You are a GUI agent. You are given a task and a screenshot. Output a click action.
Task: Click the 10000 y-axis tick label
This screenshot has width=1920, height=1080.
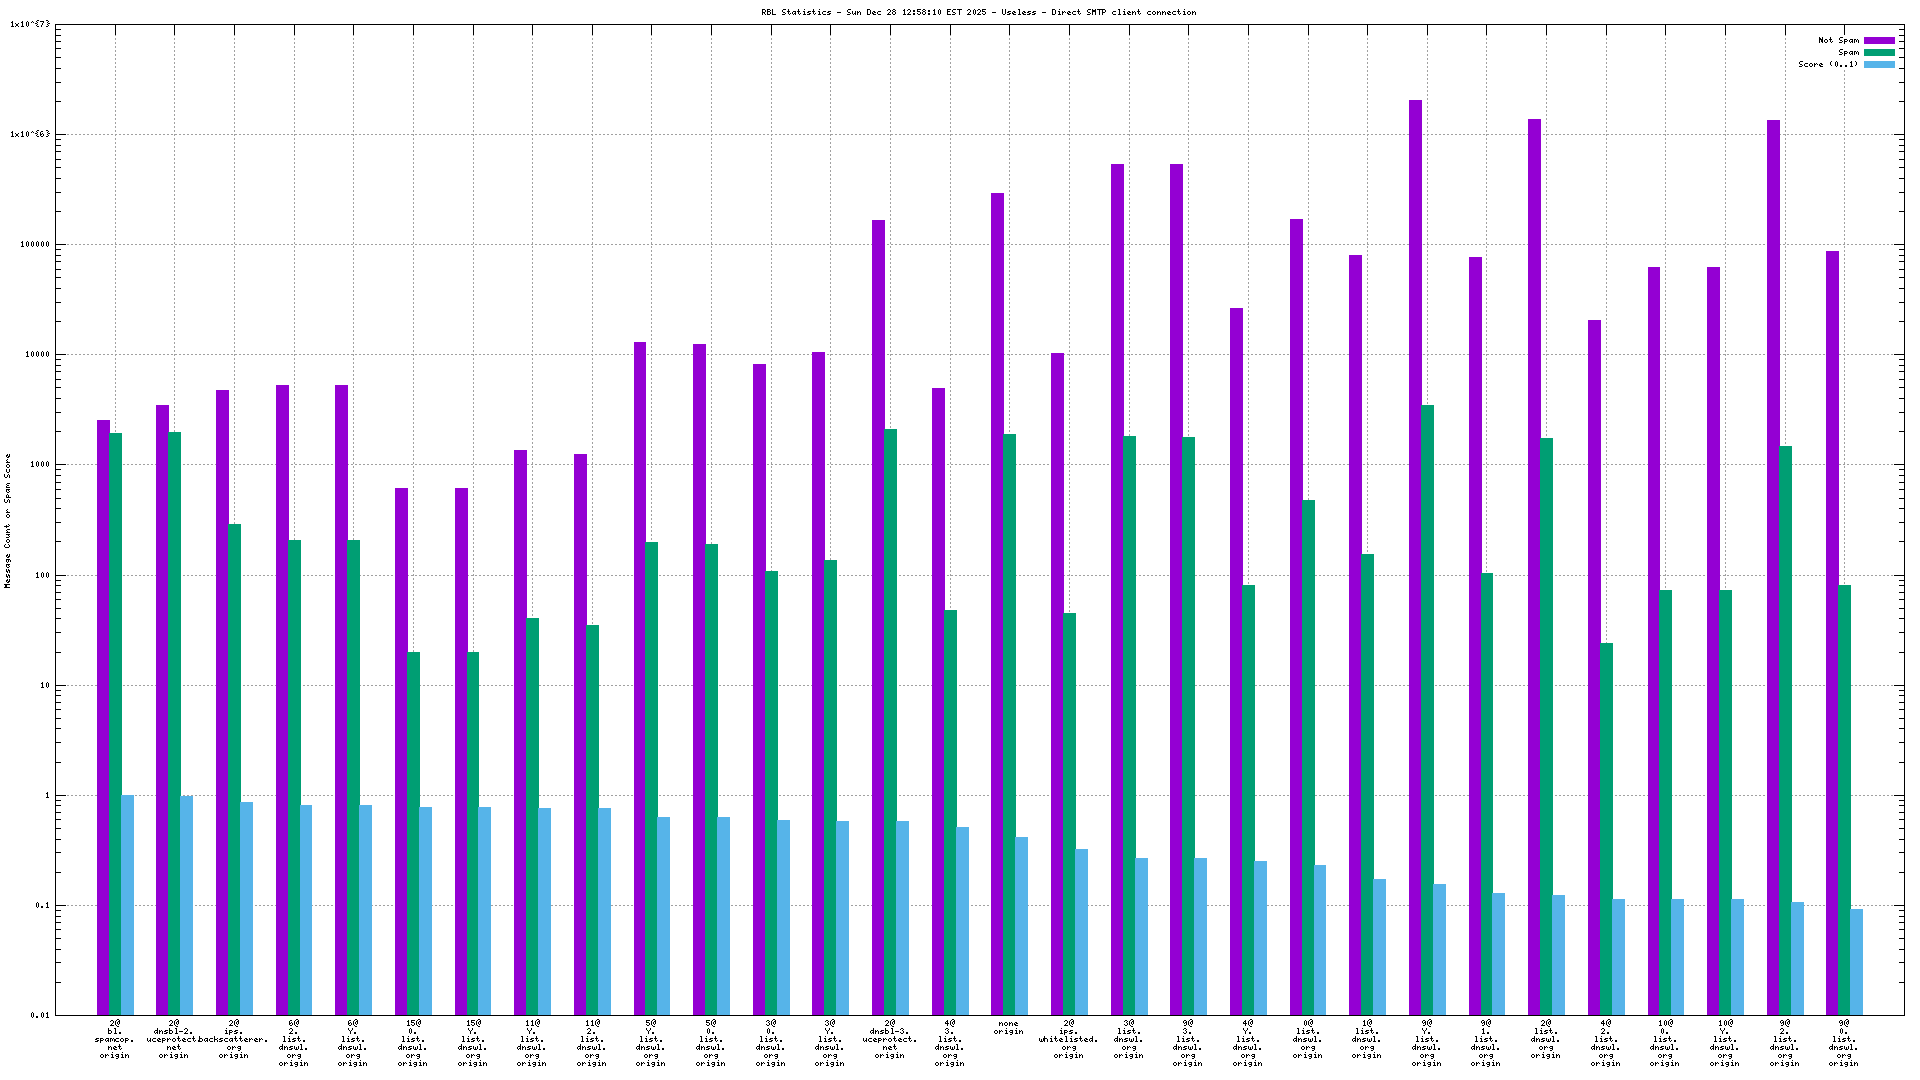point(35,355)
